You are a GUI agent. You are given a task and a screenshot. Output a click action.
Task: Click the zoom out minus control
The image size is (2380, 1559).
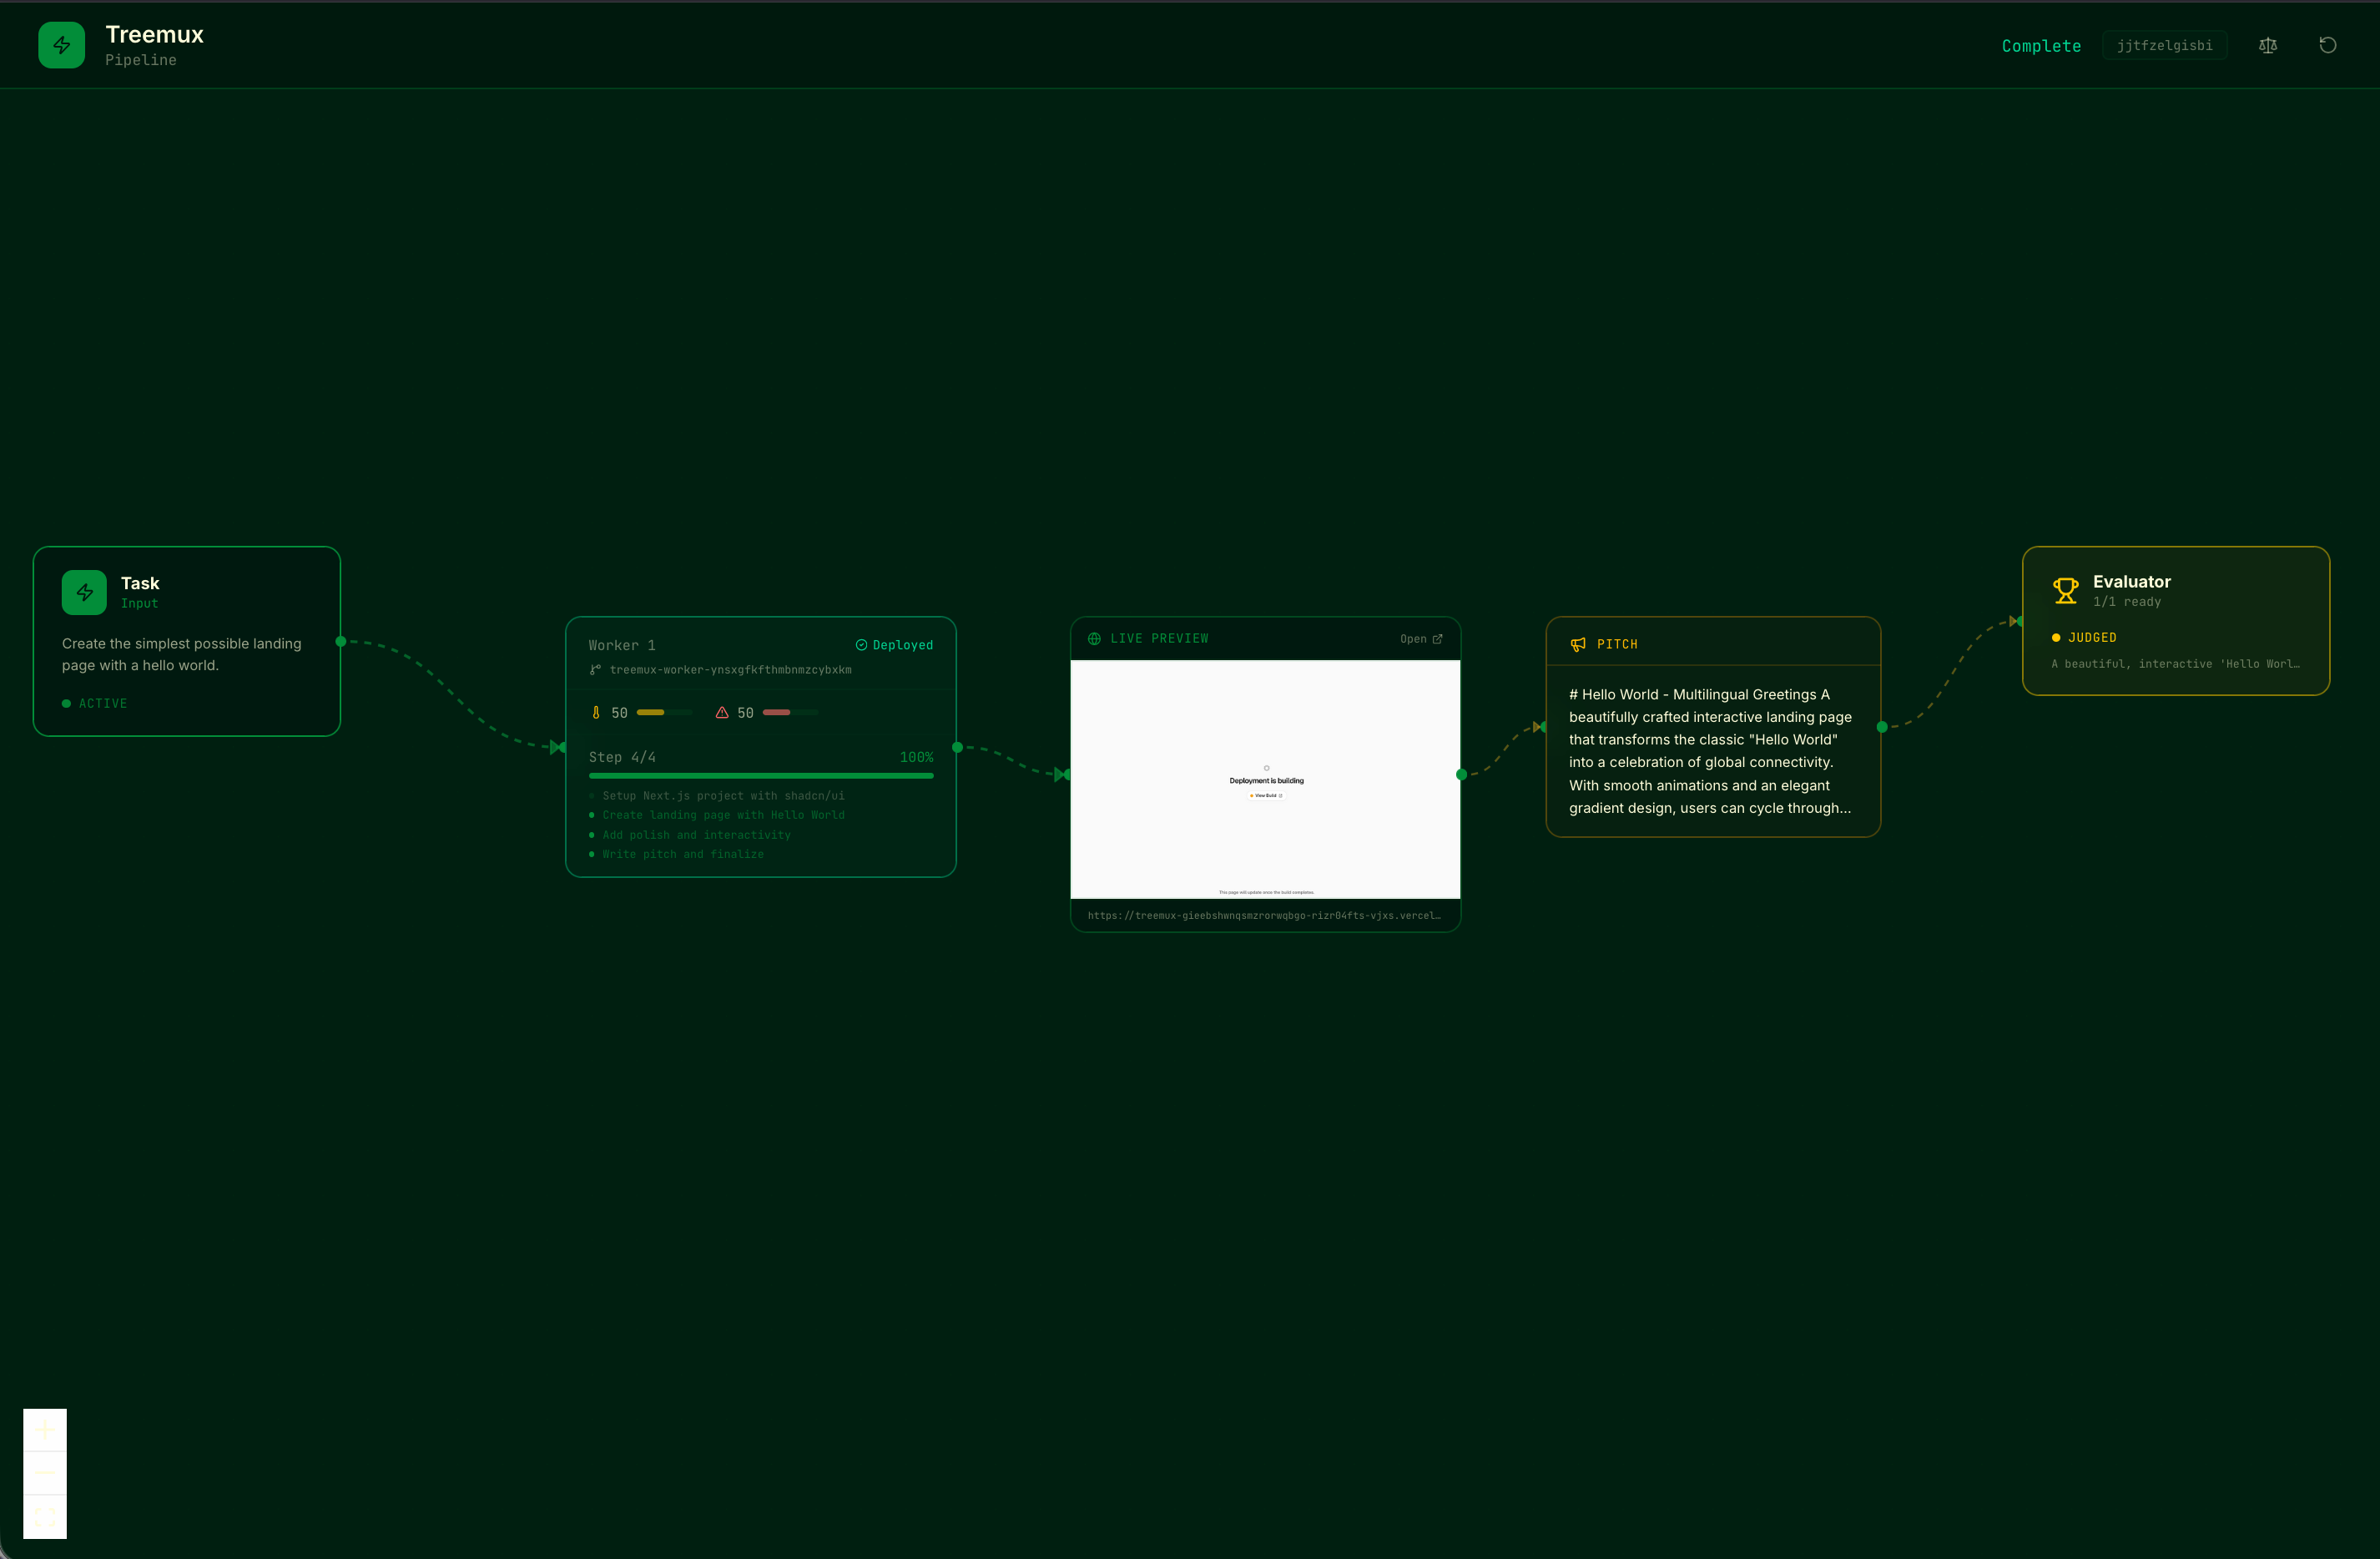point(45,1473)
